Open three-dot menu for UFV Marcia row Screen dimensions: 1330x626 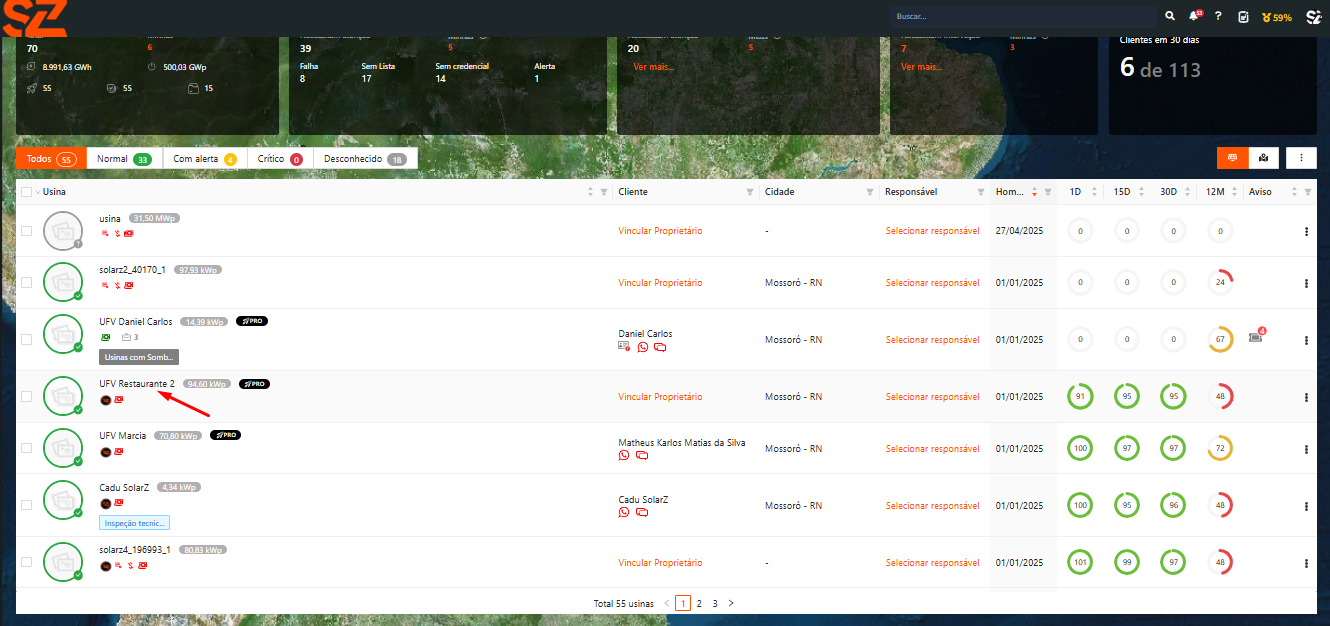pyautogui.click(x=1306, y=448)
